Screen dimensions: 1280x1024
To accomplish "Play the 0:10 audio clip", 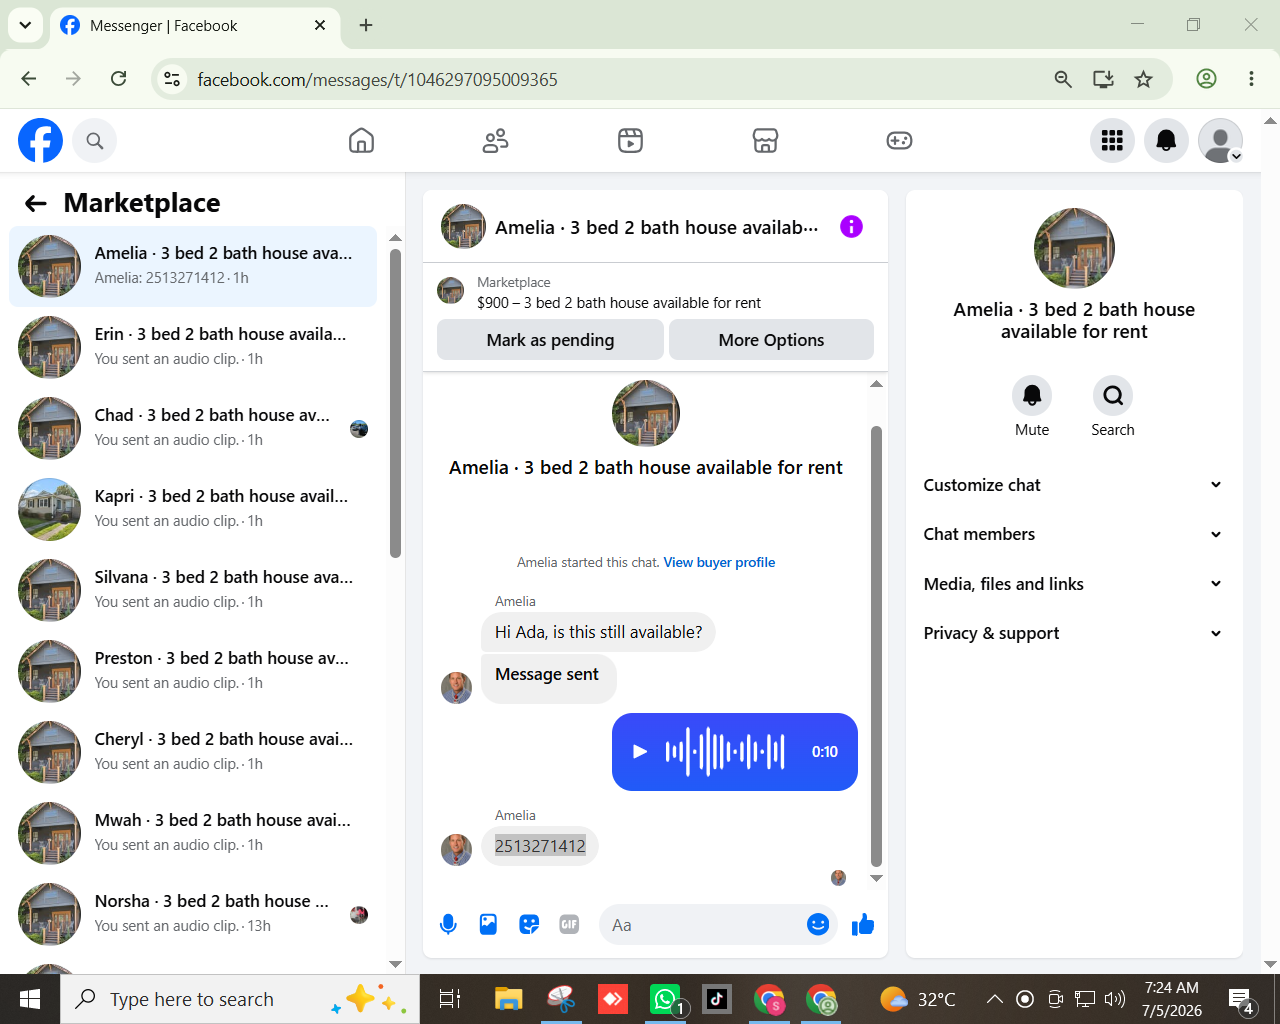I will (640, 752).
